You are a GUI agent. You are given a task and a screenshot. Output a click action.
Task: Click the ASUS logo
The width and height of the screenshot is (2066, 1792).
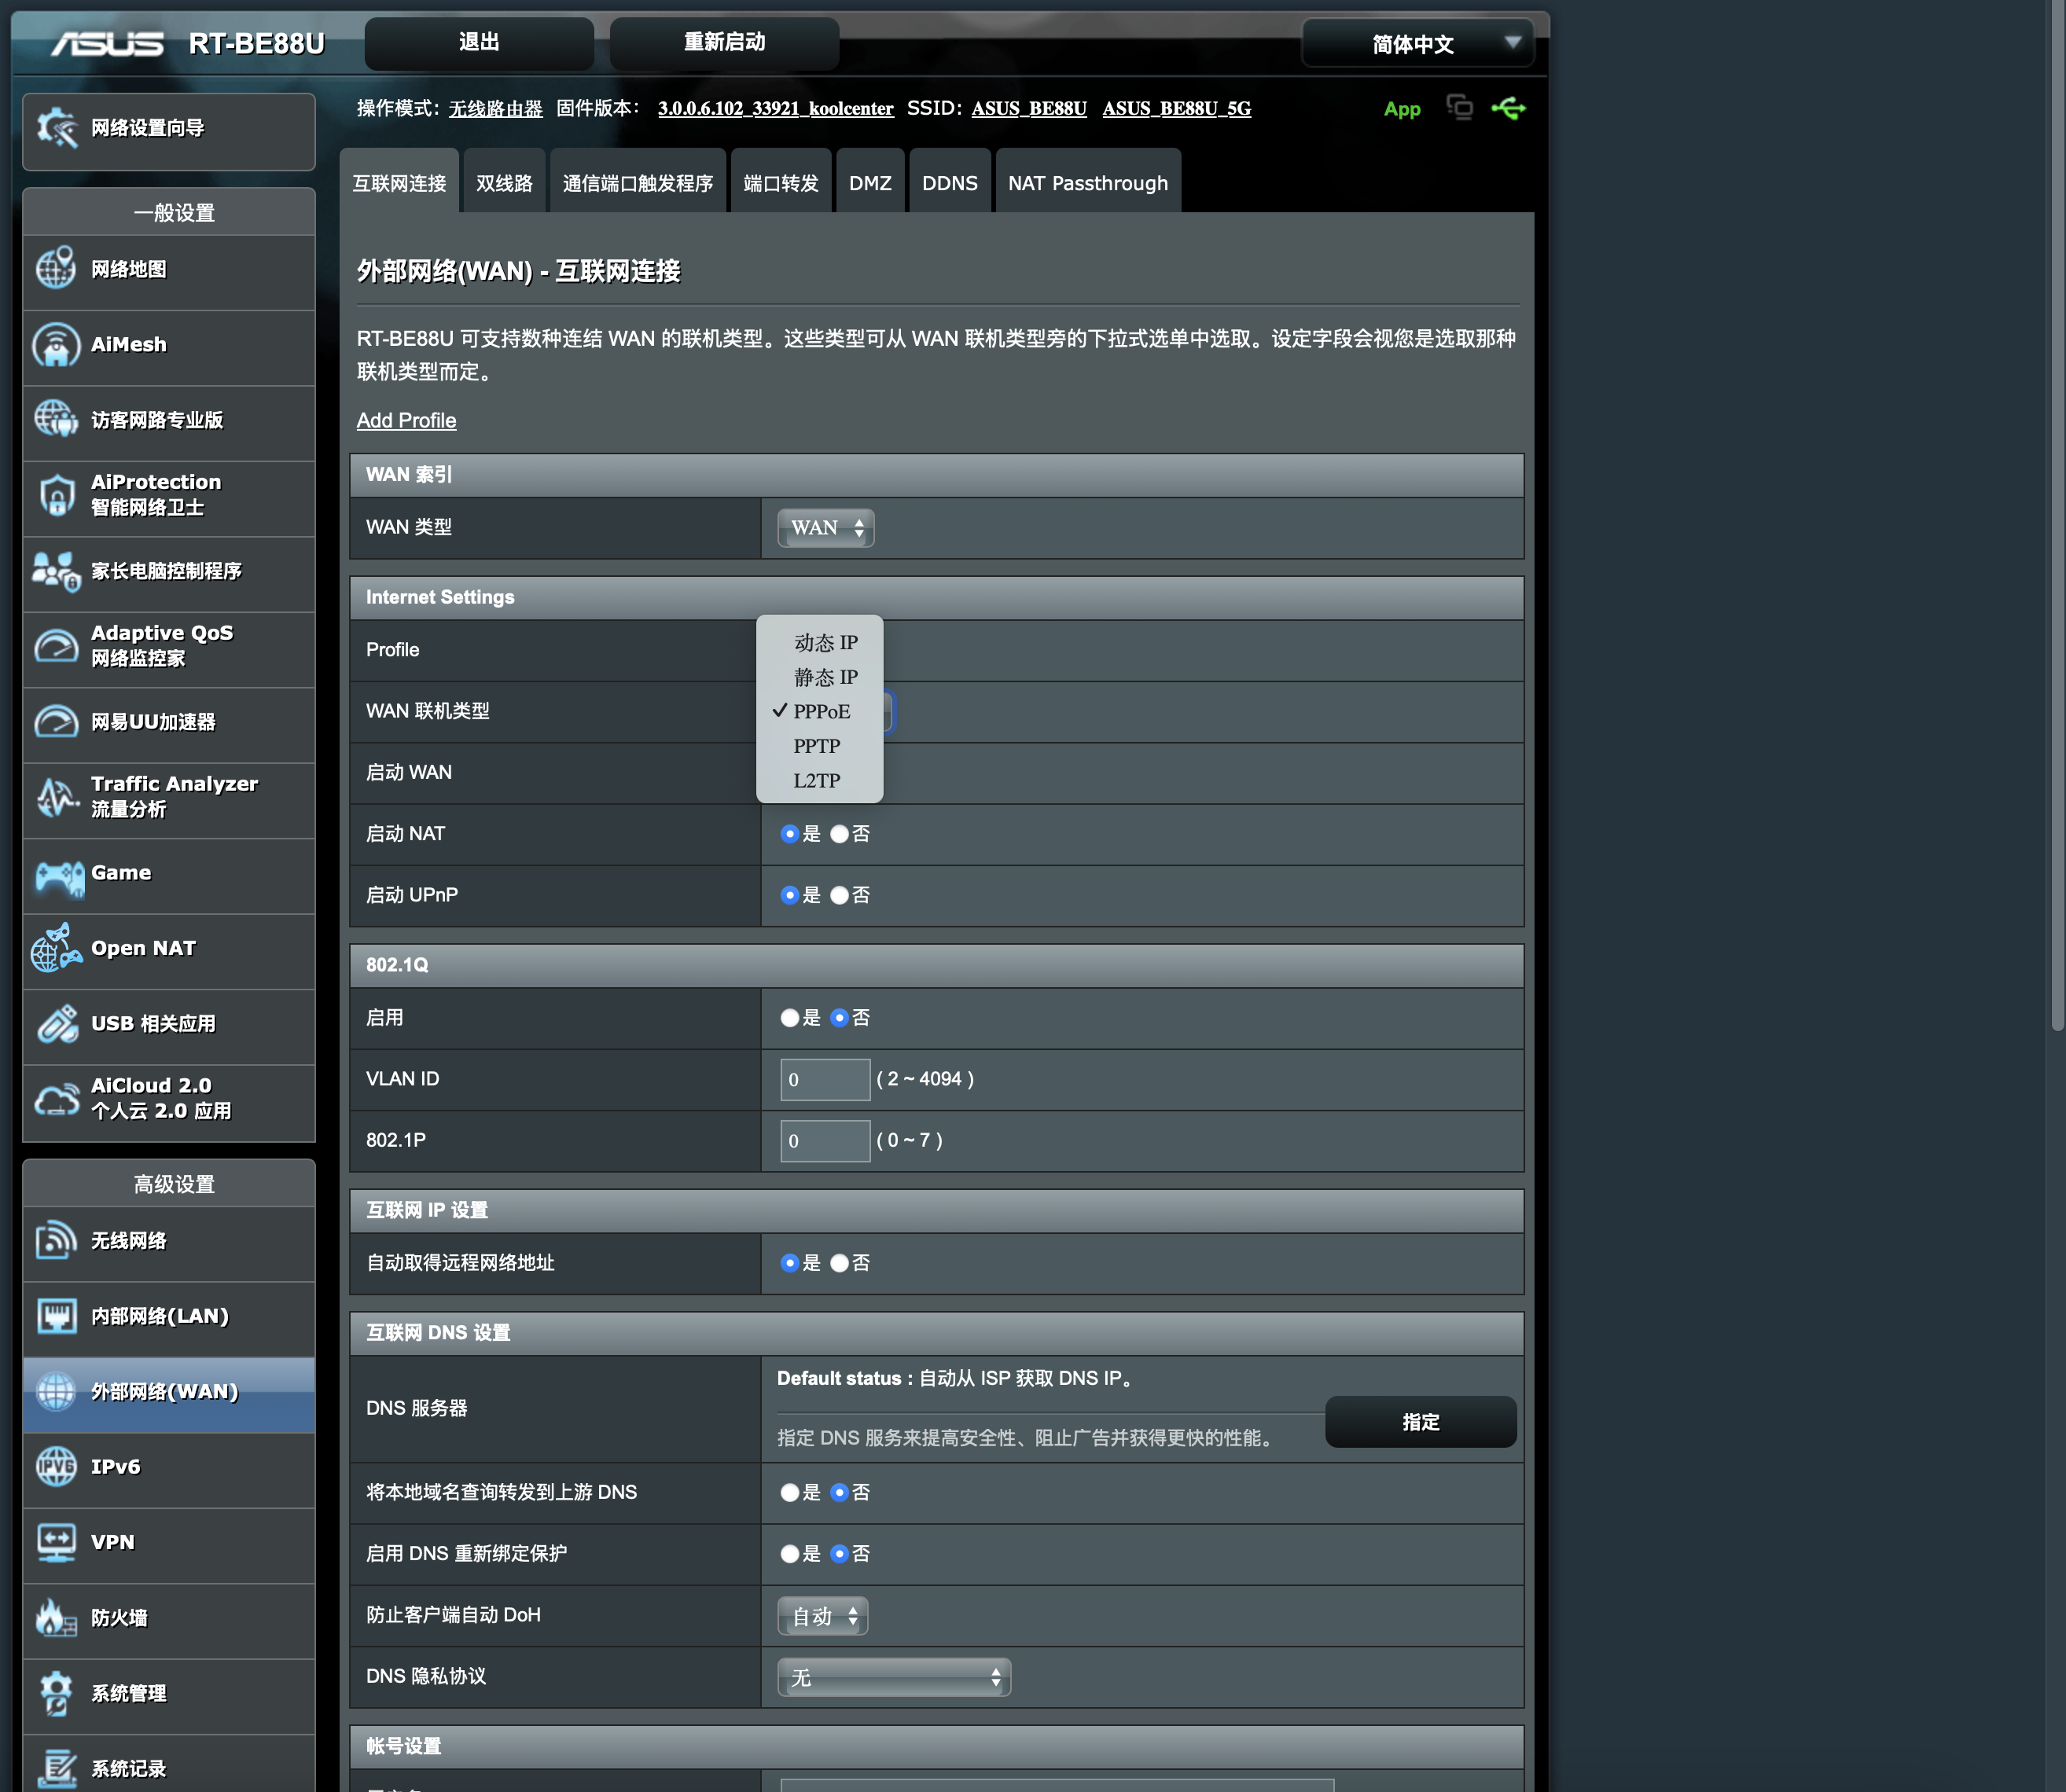click(107, 44)
